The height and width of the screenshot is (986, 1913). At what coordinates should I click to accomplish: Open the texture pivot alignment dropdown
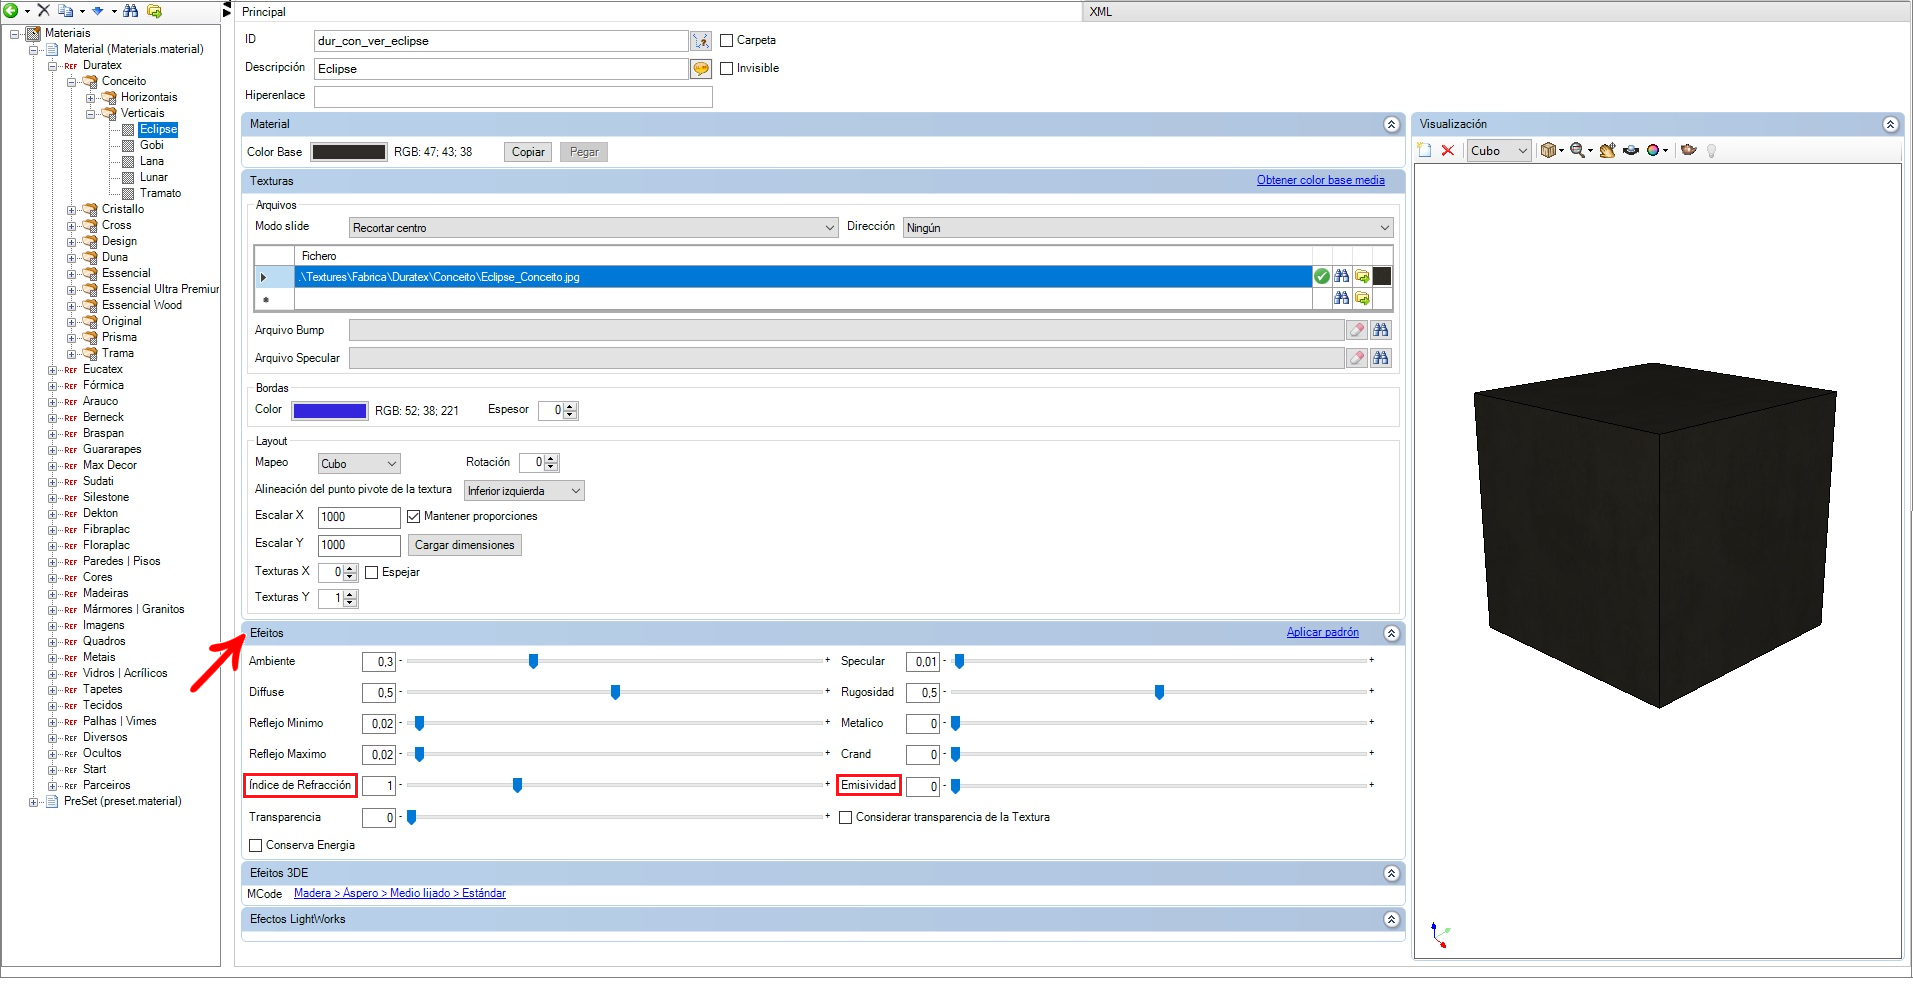[524, 491]
